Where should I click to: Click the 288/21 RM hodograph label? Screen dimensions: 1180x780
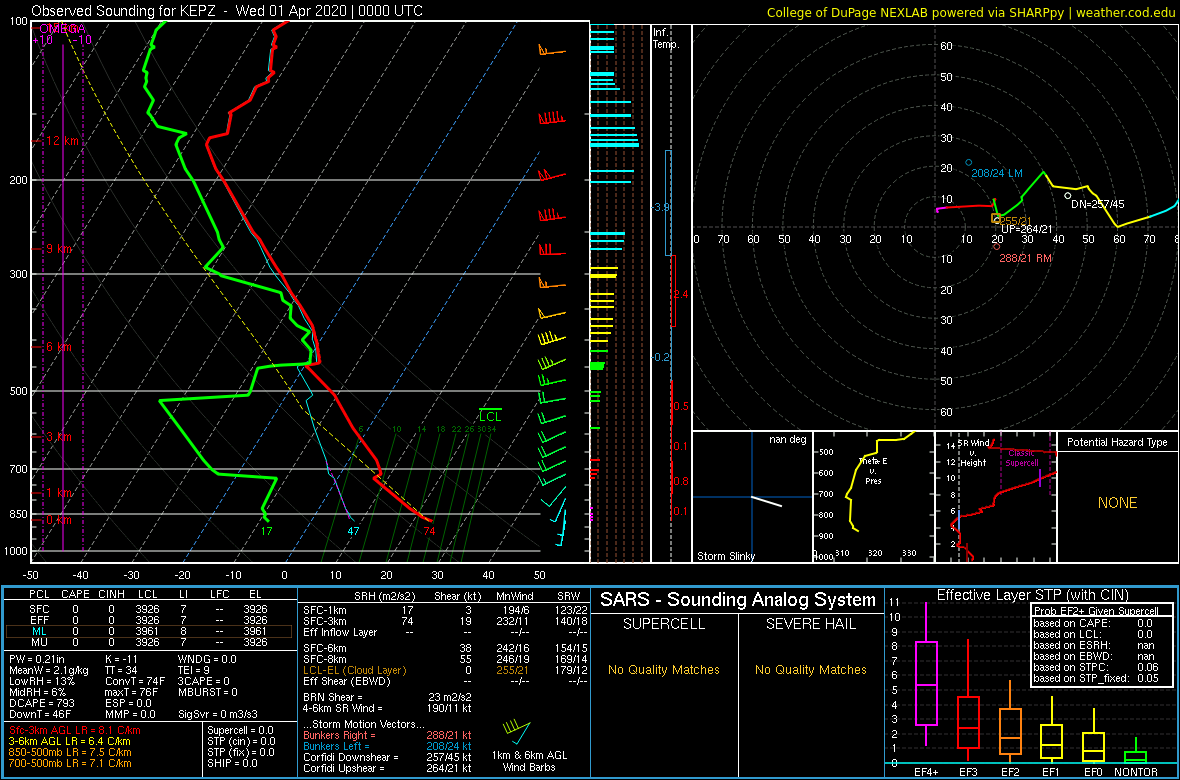[x=1025, y=258]
